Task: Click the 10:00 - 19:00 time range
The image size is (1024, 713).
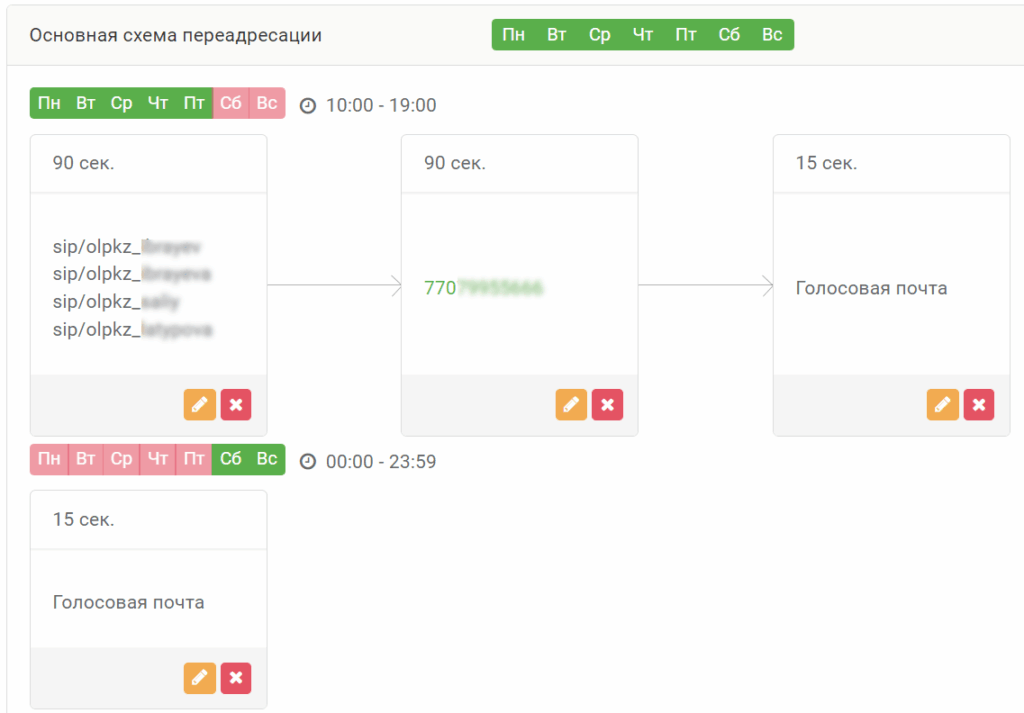Action: [x=381, y=105]
